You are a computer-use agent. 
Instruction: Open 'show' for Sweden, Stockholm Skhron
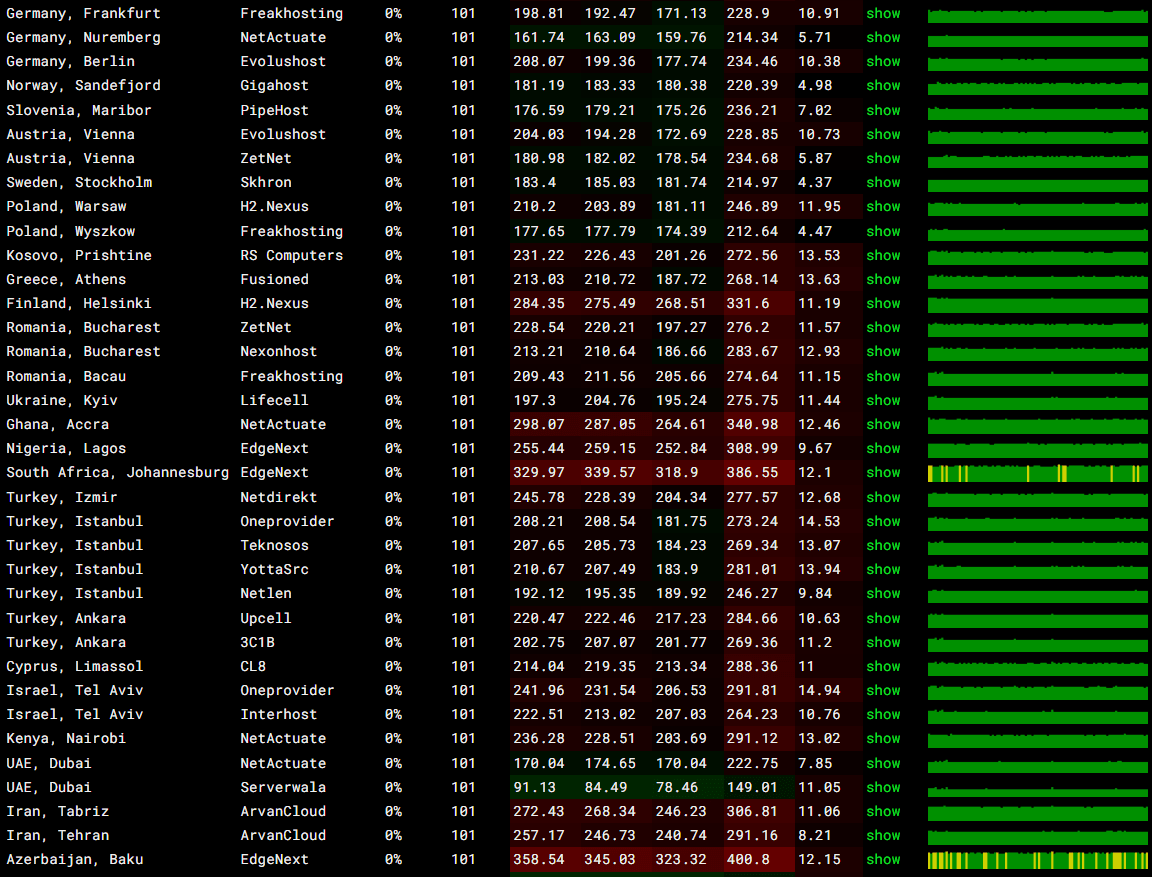[x=883, y=182]
